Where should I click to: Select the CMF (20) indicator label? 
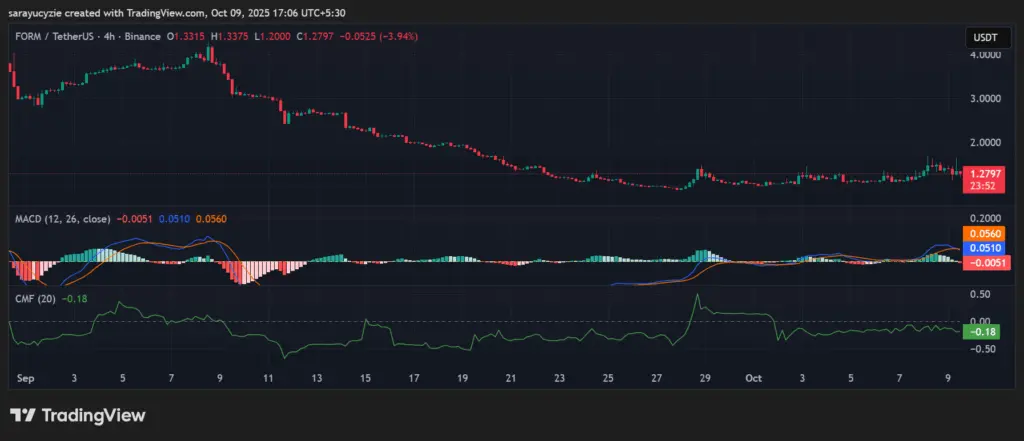(x=33, y=297)
